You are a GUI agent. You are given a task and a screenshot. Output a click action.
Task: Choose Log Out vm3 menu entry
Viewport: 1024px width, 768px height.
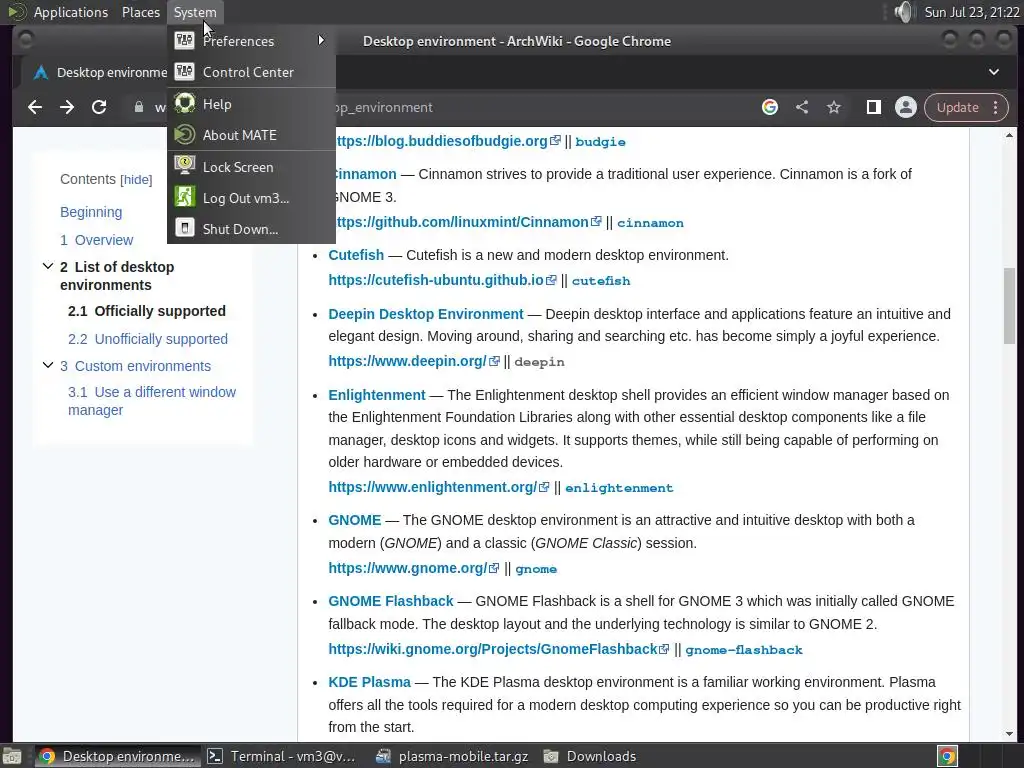tap(251, 198)
